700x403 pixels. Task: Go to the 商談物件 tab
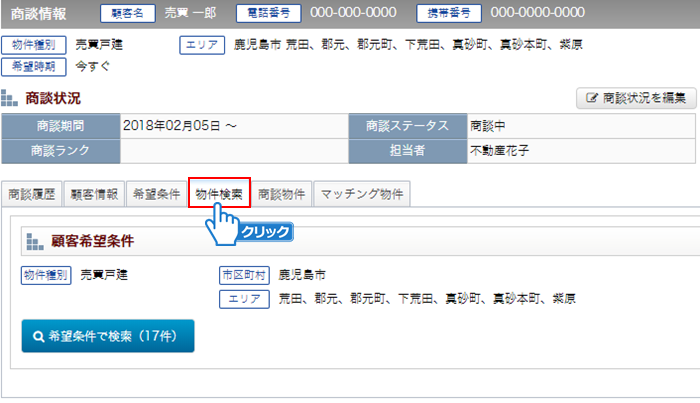pyautogui.click(x=281, y=194)
